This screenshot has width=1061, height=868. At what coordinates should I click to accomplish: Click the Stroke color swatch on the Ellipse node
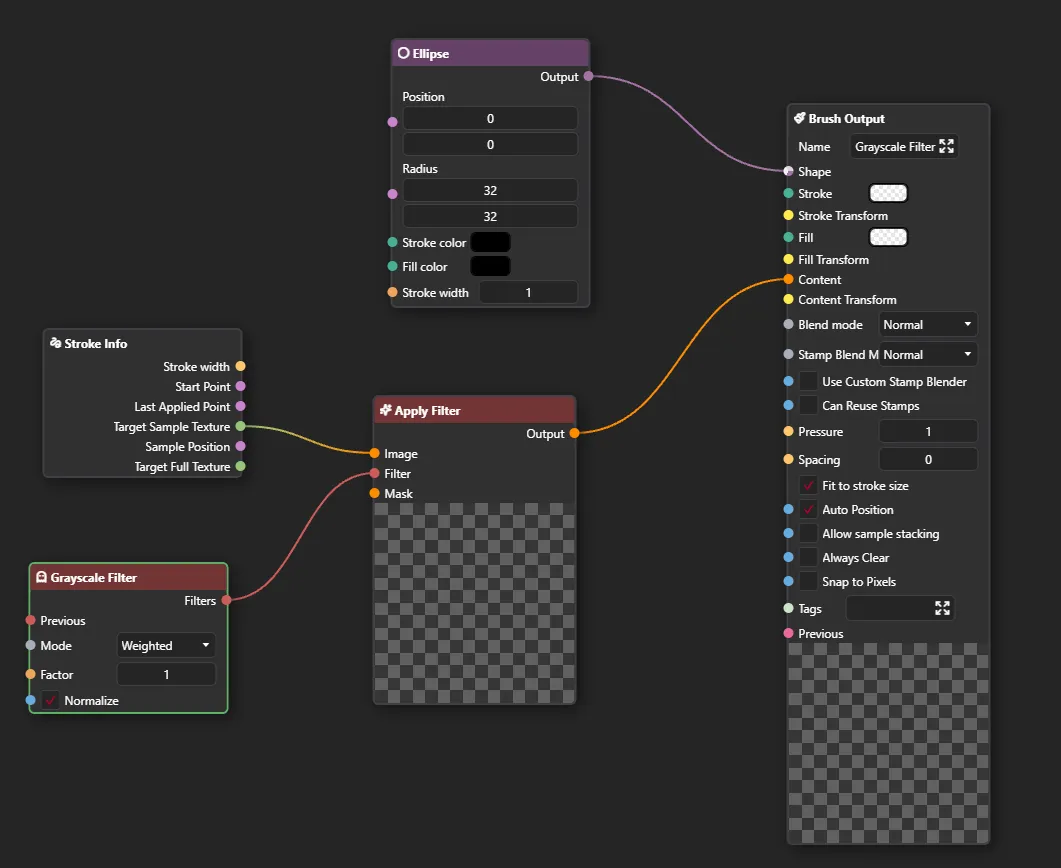pyautogui.click(x=491, y=242)
